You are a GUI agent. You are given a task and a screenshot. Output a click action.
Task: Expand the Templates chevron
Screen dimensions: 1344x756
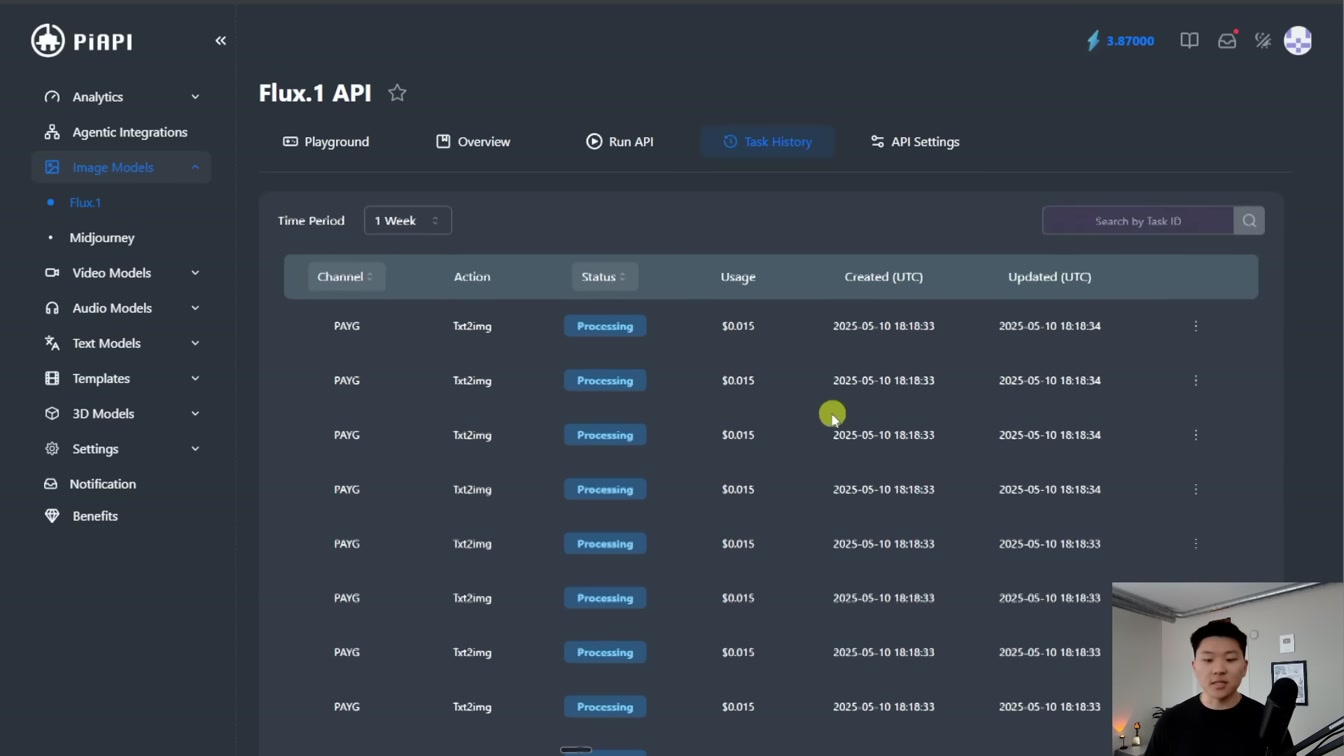coord(195,378)
